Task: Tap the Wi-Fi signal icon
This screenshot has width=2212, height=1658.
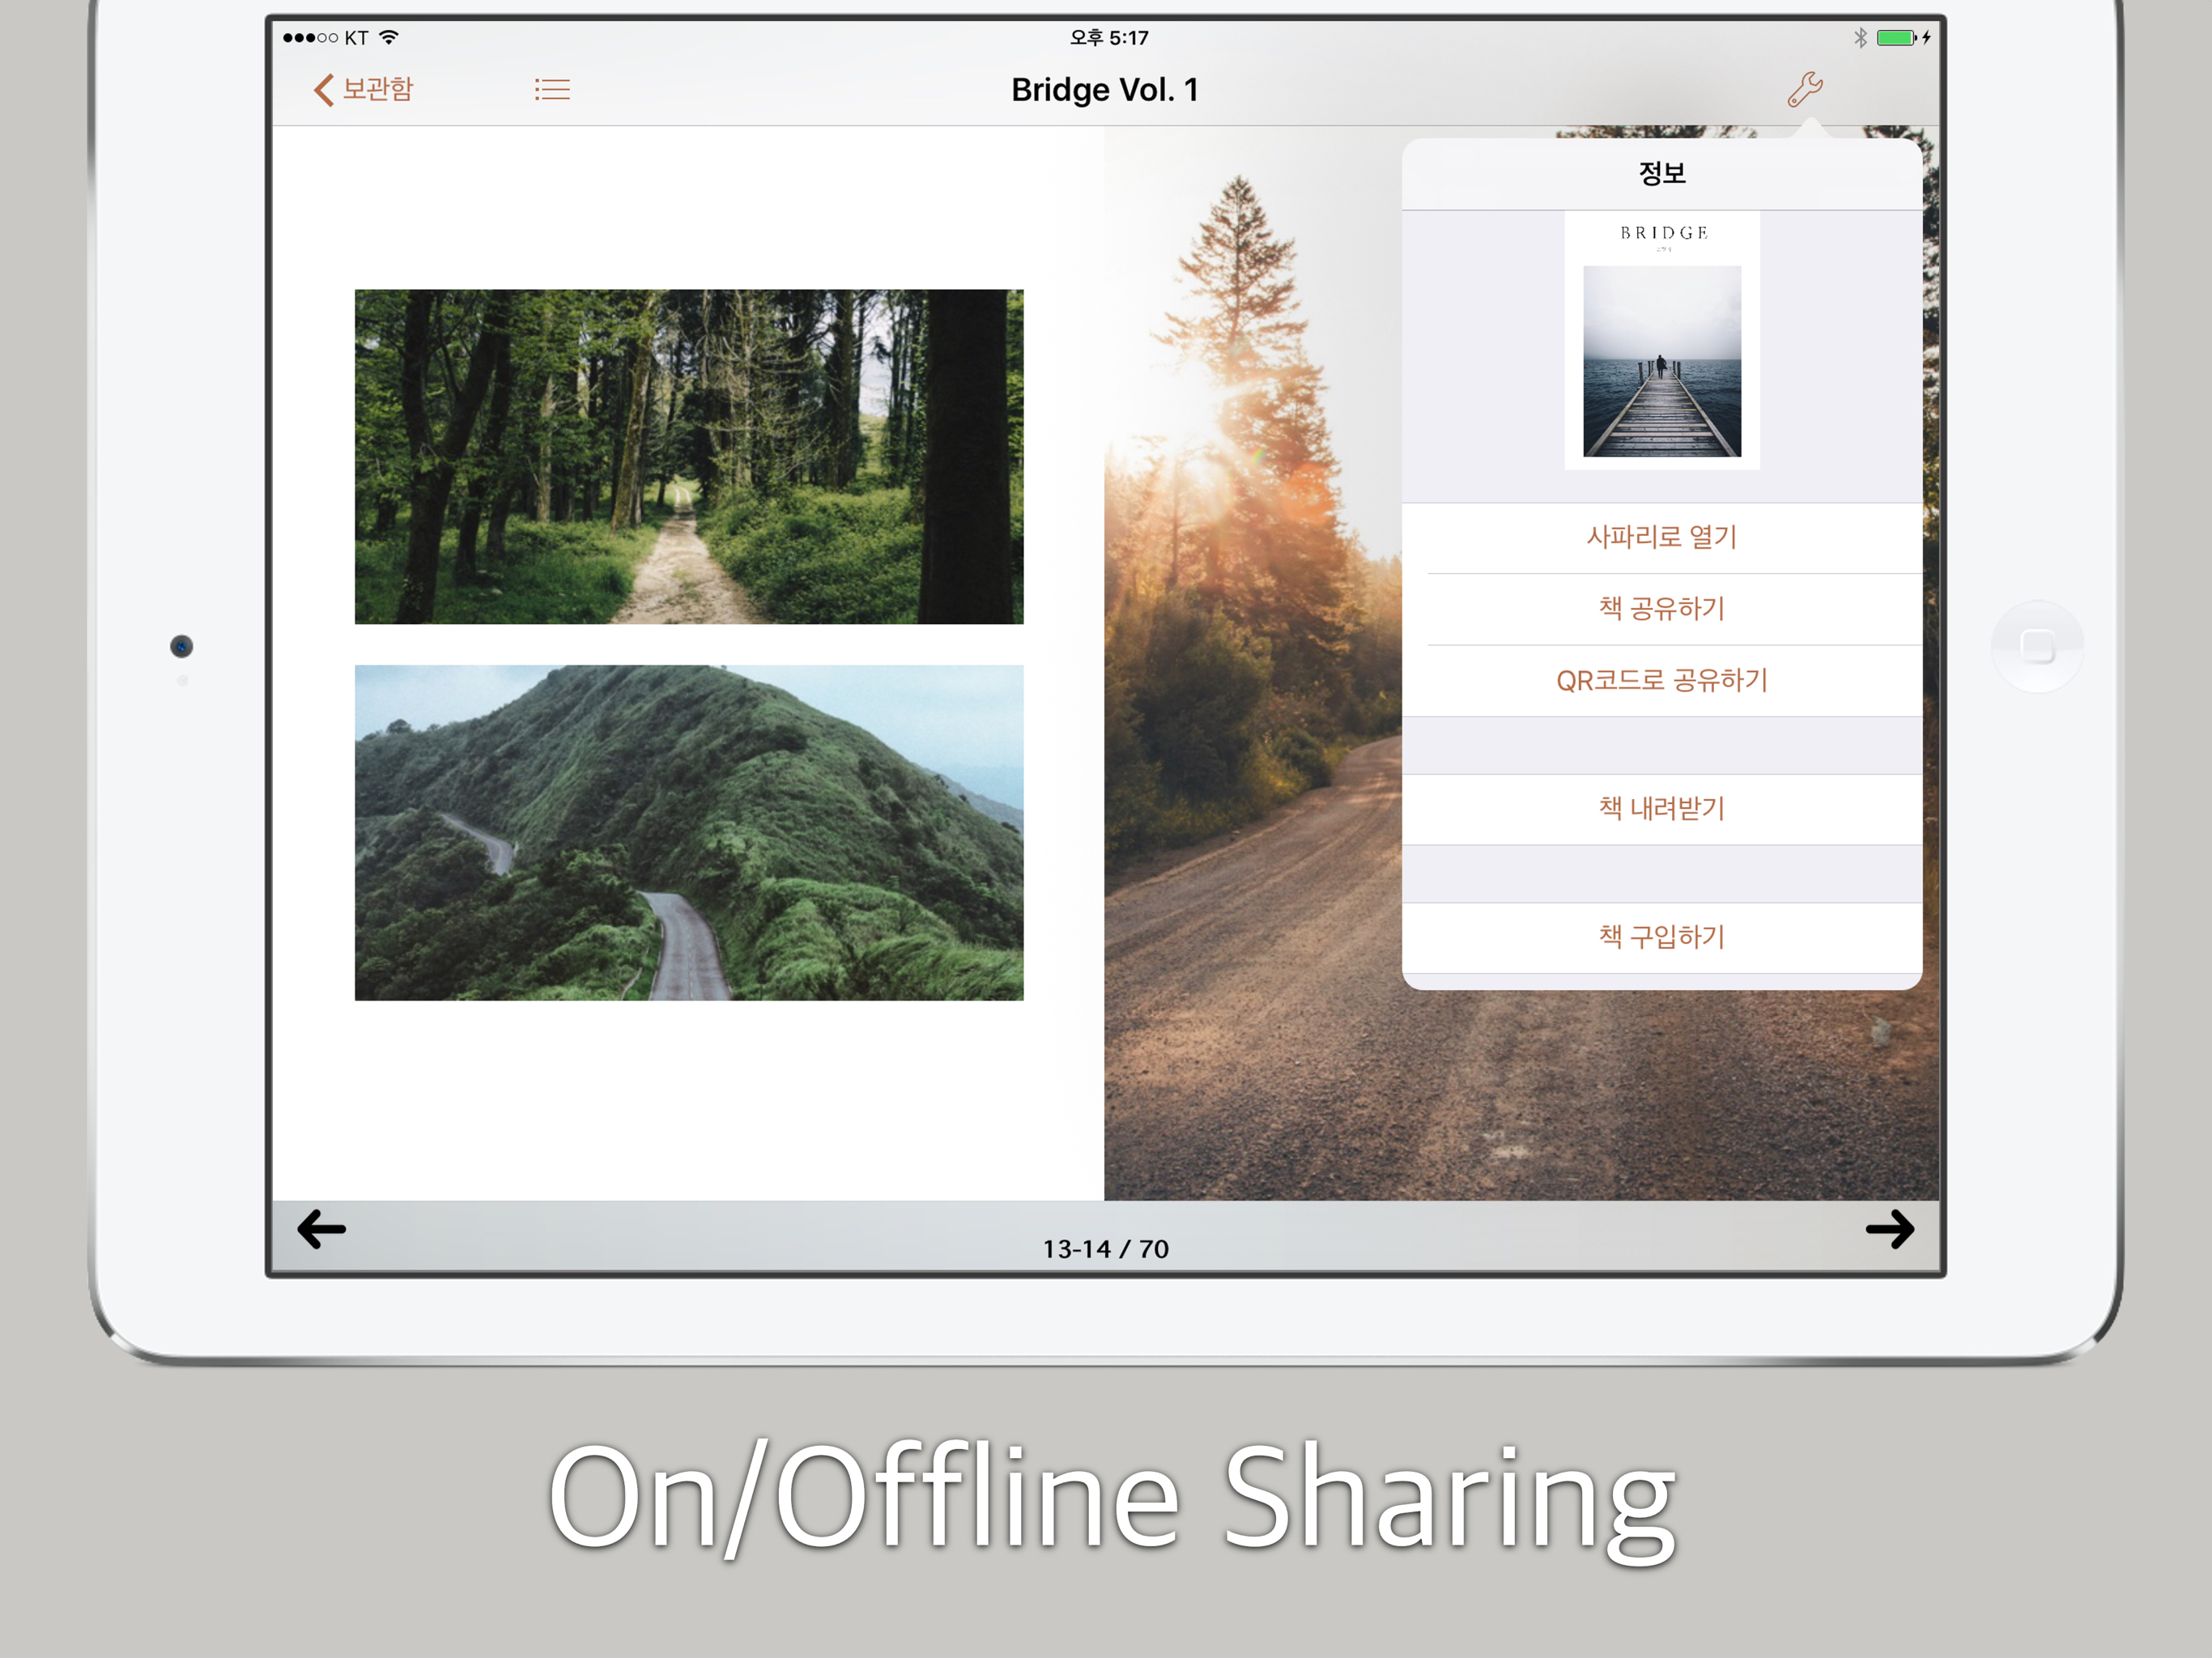Action: [389, 38]
